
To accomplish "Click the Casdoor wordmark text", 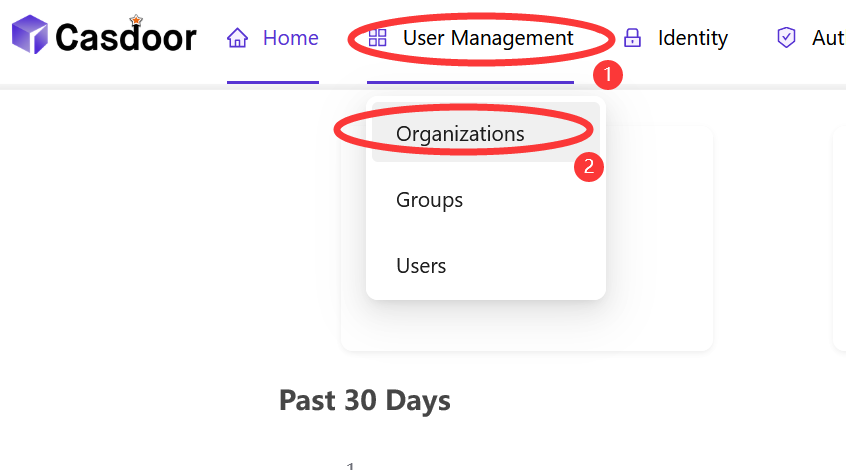I will [x=126, y=38].
